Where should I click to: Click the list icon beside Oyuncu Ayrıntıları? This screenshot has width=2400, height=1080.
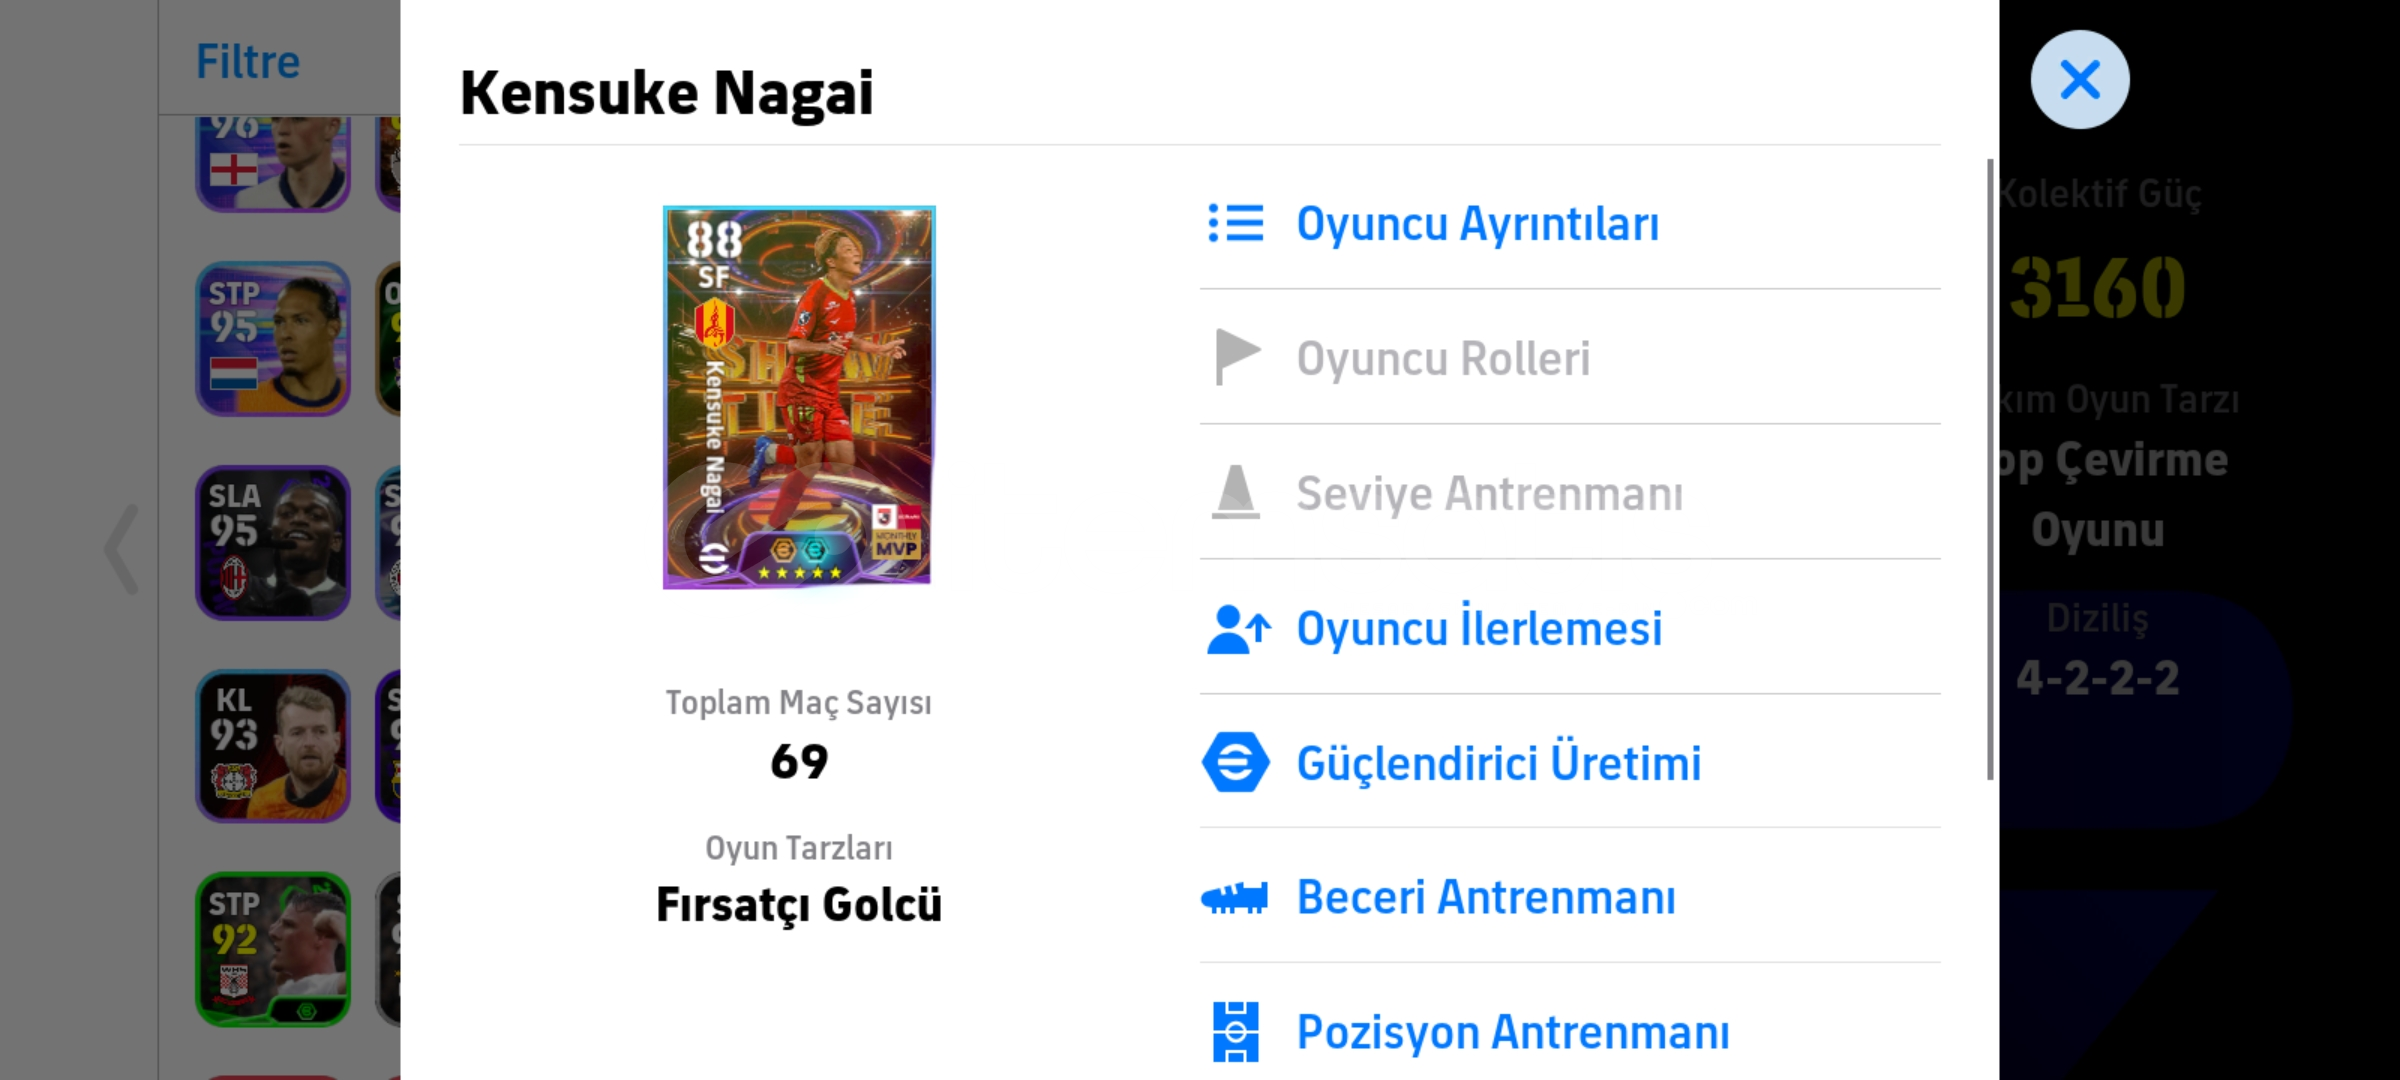[x=1236, y=223]
